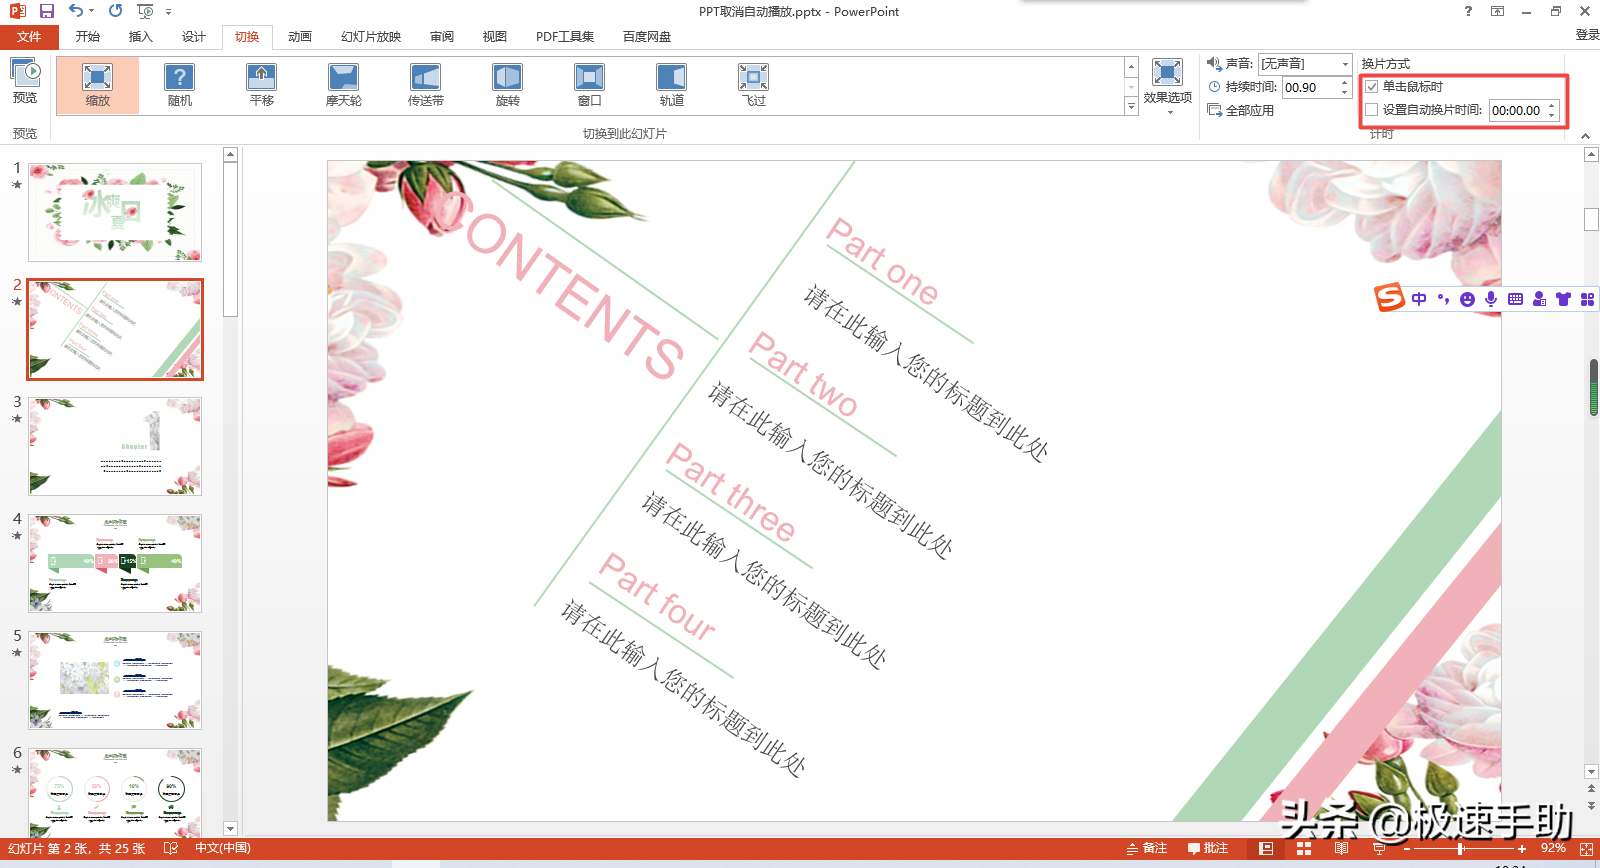The width and height of the screenshot is (1600, 868).
Task: Click the 中文(中国) language indicator
Action: pos(223,848)
